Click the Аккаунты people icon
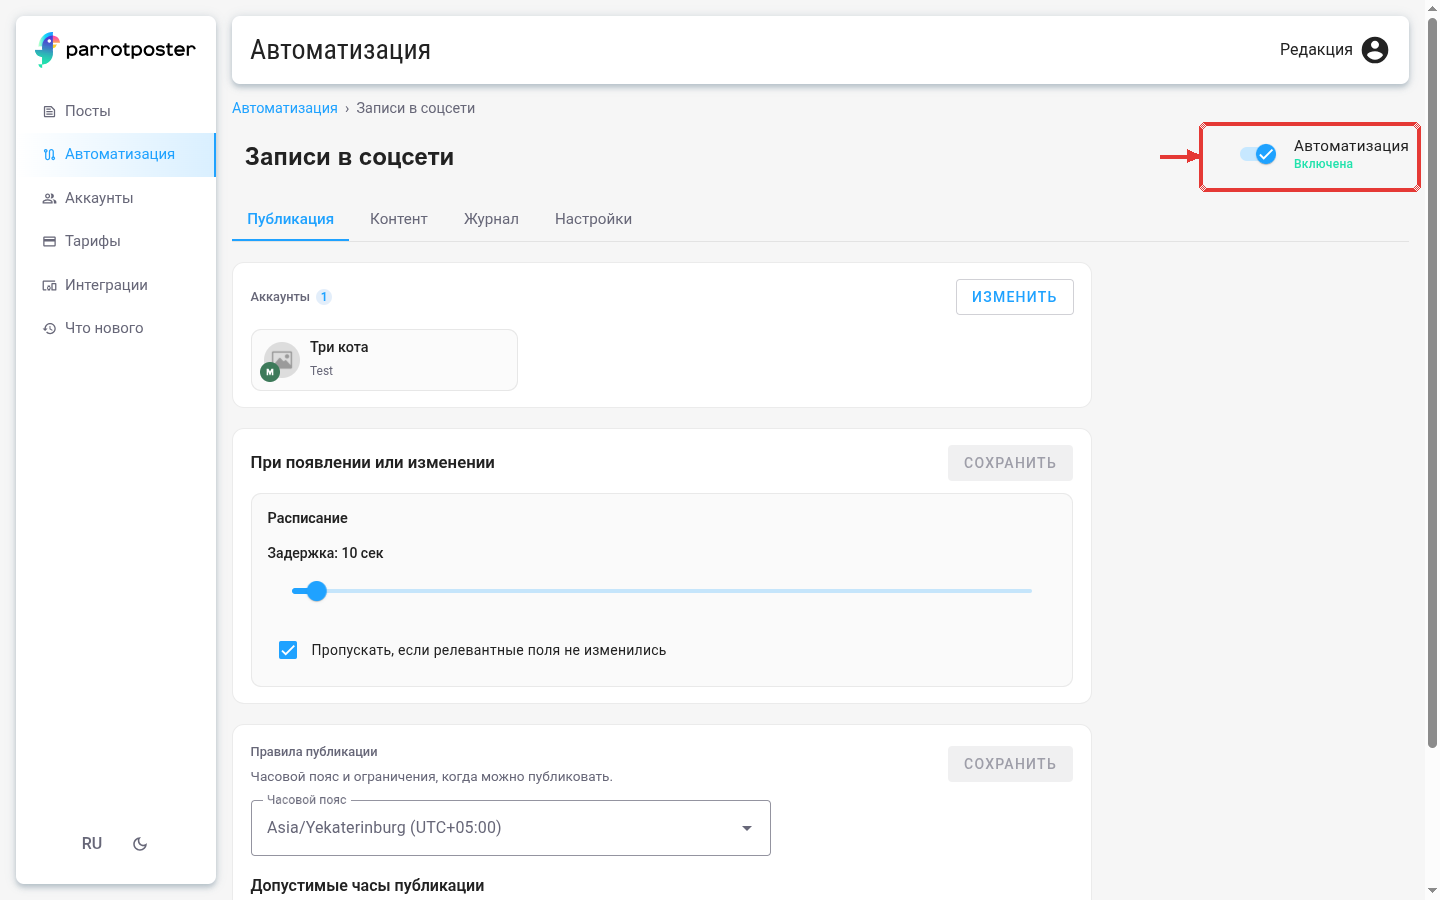 (49, 198)
